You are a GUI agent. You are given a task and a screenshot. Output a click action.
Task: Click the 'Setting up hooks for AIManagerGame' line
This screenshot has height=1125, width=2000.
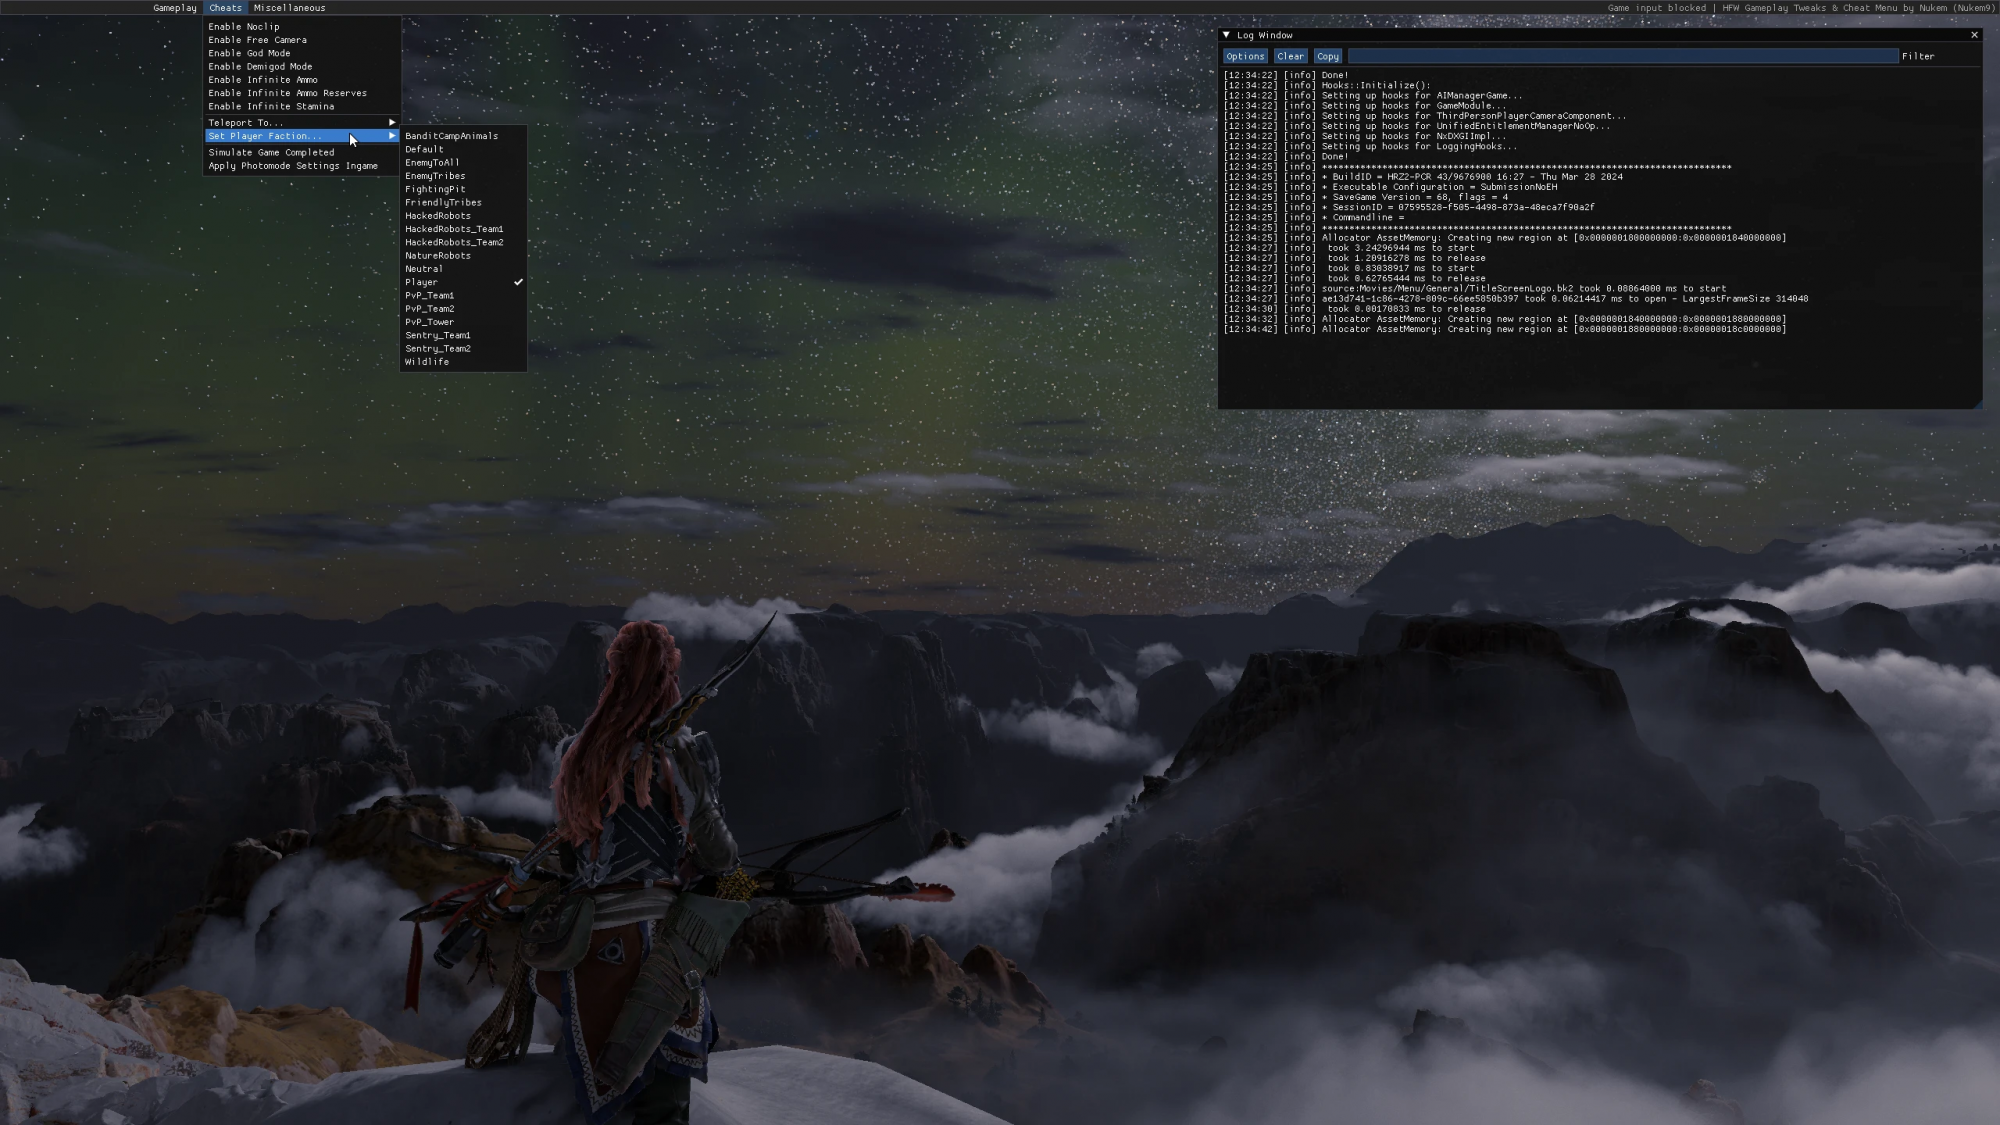pos(1373,96)
